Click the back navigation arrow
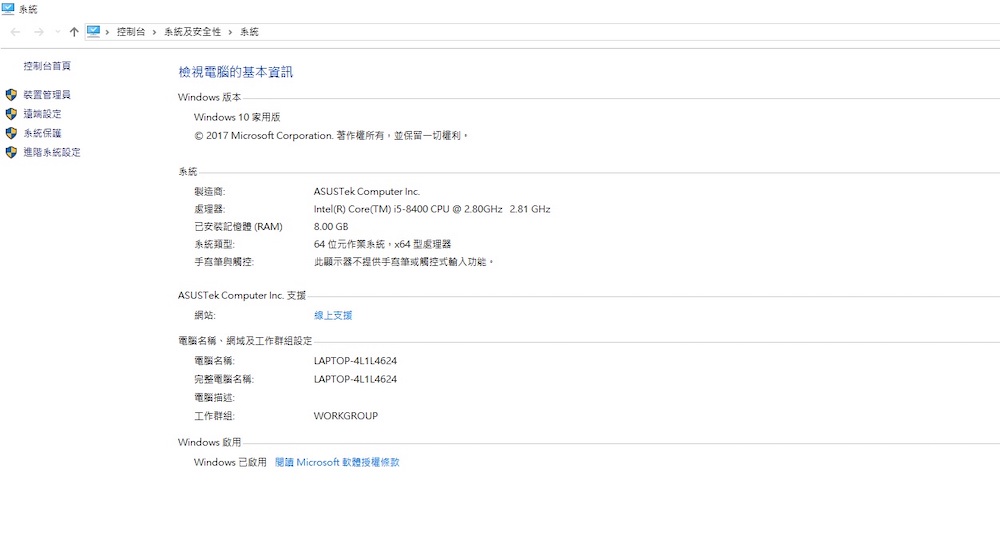Image resolution: width=1000 pixels, height=536 pixels. pyautogui.click(x=15, y=32)
